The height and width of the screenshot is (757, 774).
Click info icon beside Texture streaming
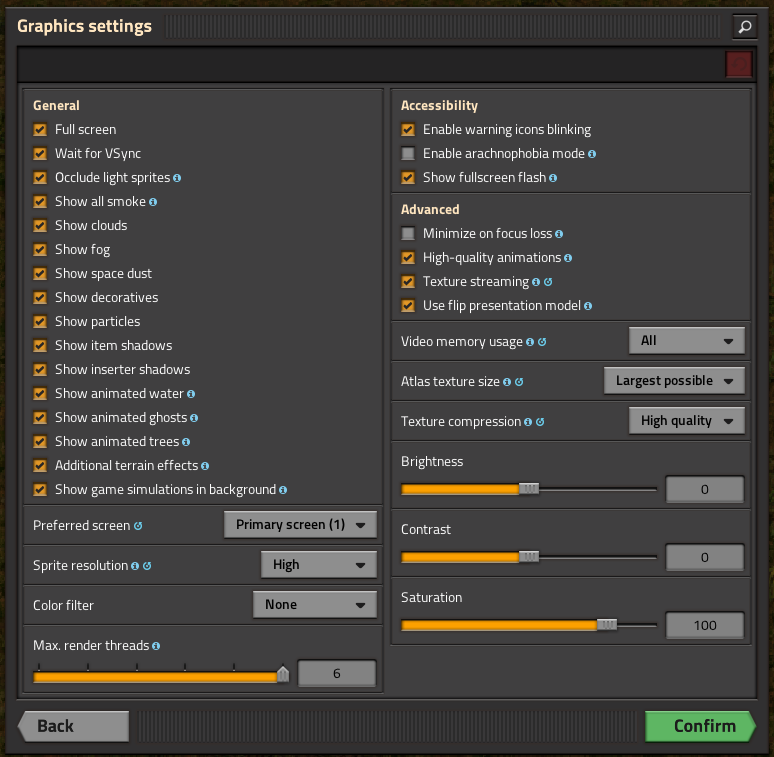click(x=536, y=282)
